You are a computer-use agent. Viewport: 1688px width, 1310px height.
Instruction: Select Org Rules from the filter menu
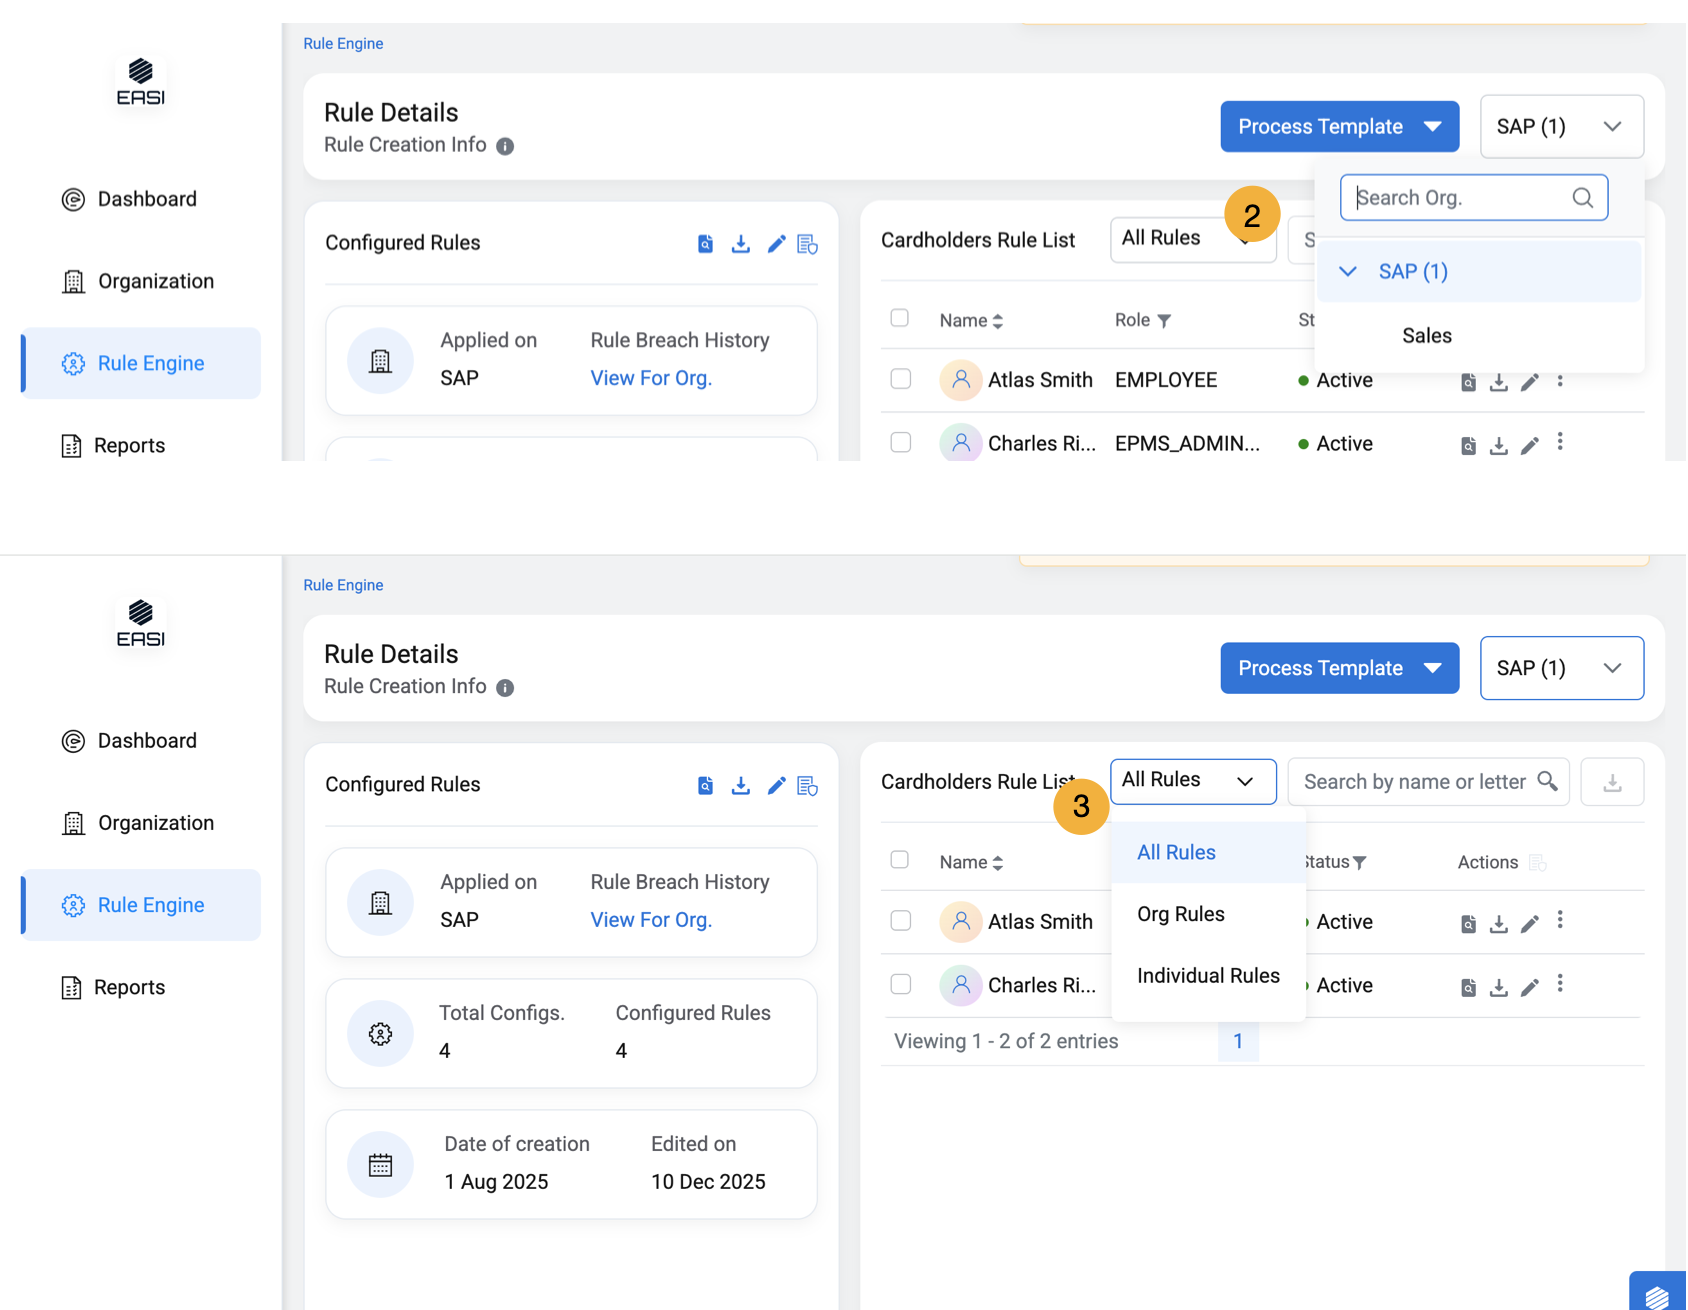pyautogui.click(x=1180, y=914)
